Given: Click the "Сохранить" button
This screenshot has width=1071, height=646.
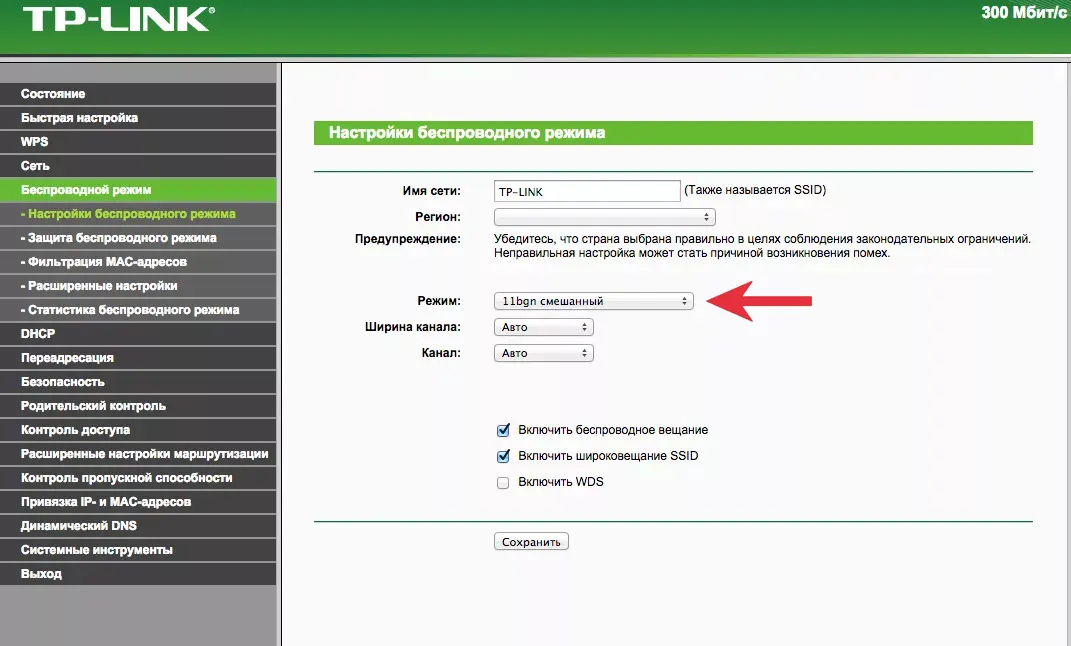Looking at the screenshot, I should coord(530,540).
